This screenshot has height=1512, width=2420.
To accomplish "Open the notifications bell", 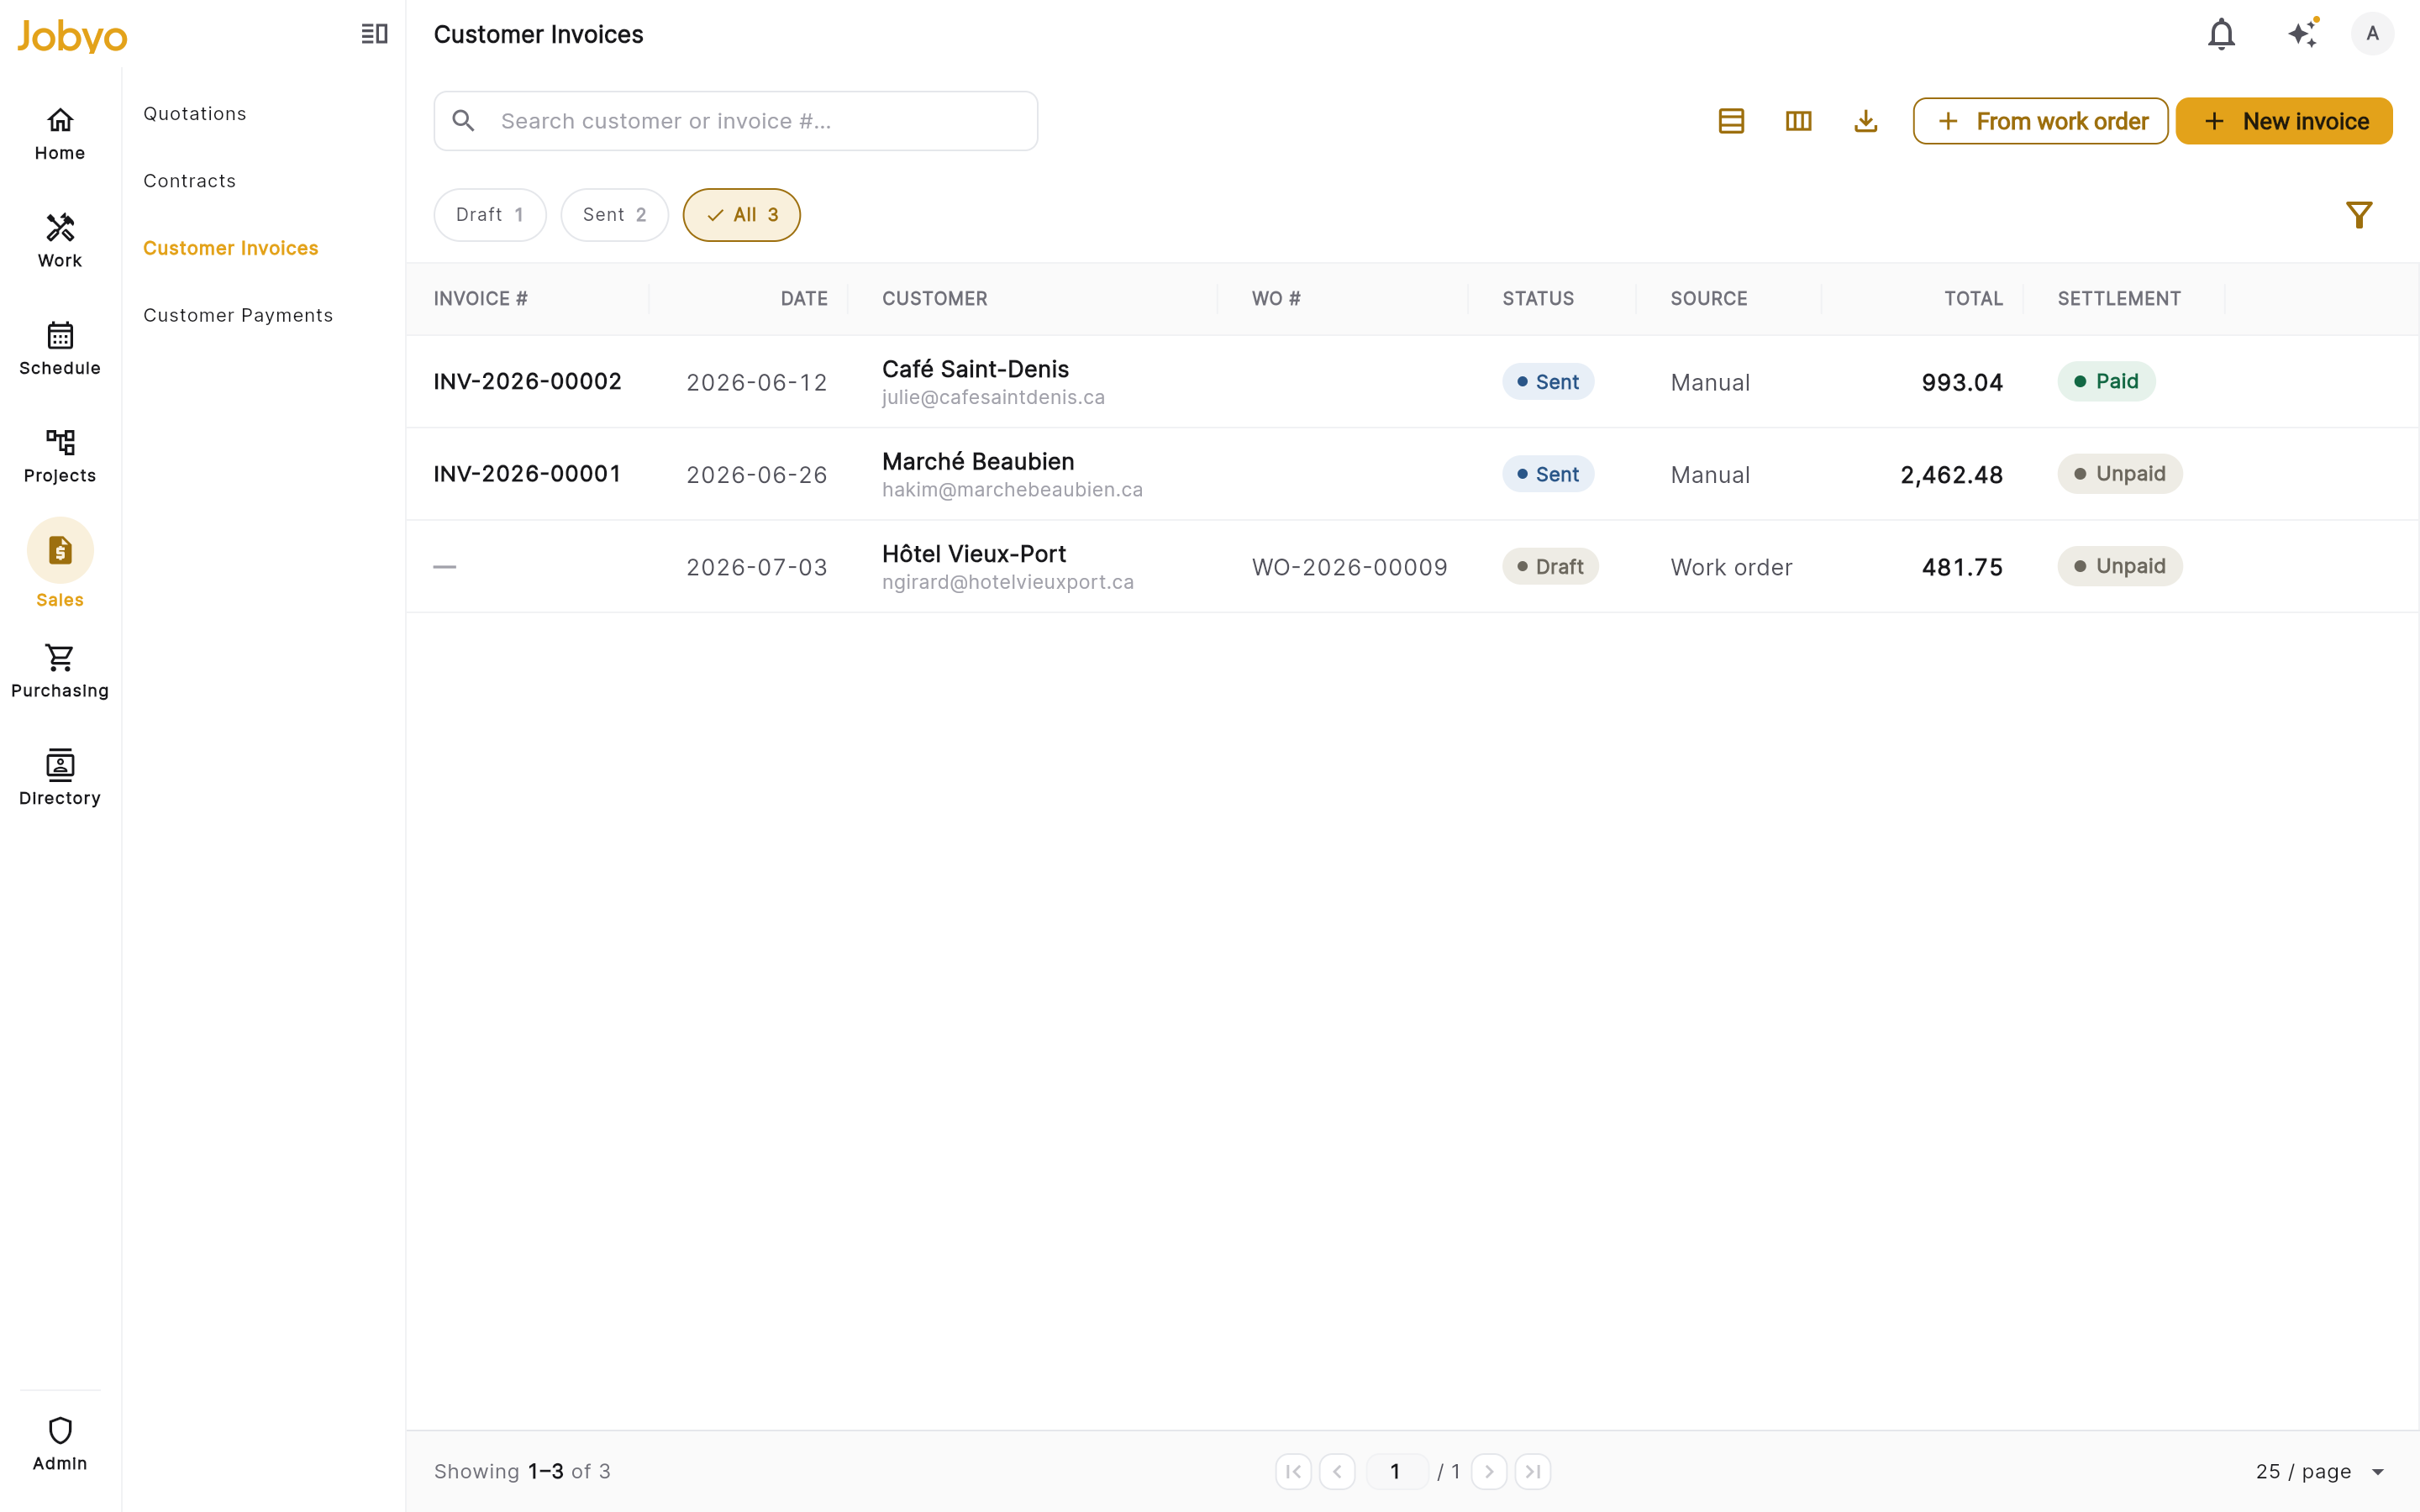I will click(x=2221, y=34).
